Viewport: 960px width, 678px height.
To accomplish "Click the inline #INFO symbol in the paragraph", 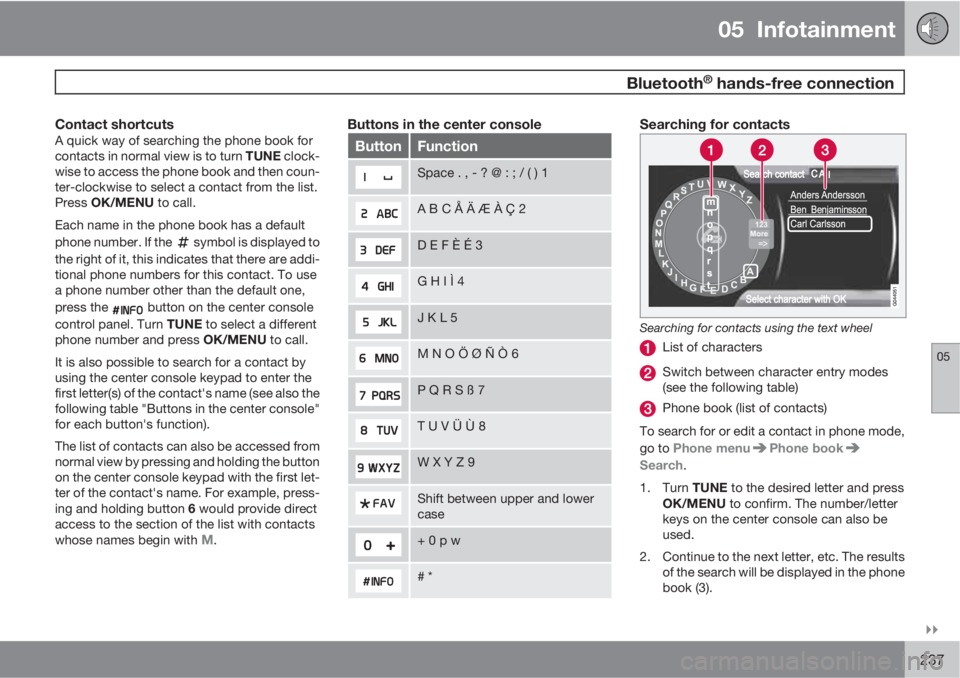I will pos(127,309).
